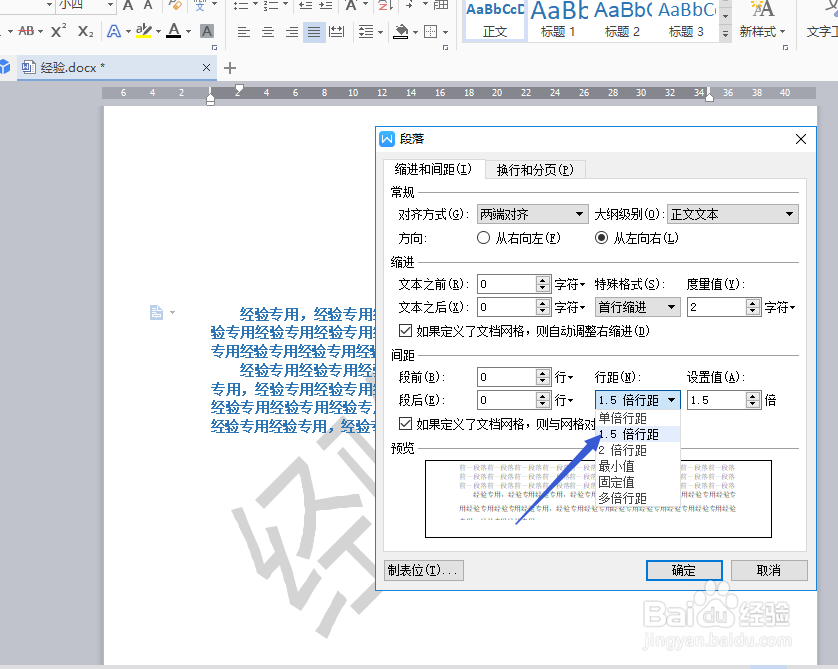Click the 段后 spacing input field
Screen dimensions: 838x669
point(507,400)
